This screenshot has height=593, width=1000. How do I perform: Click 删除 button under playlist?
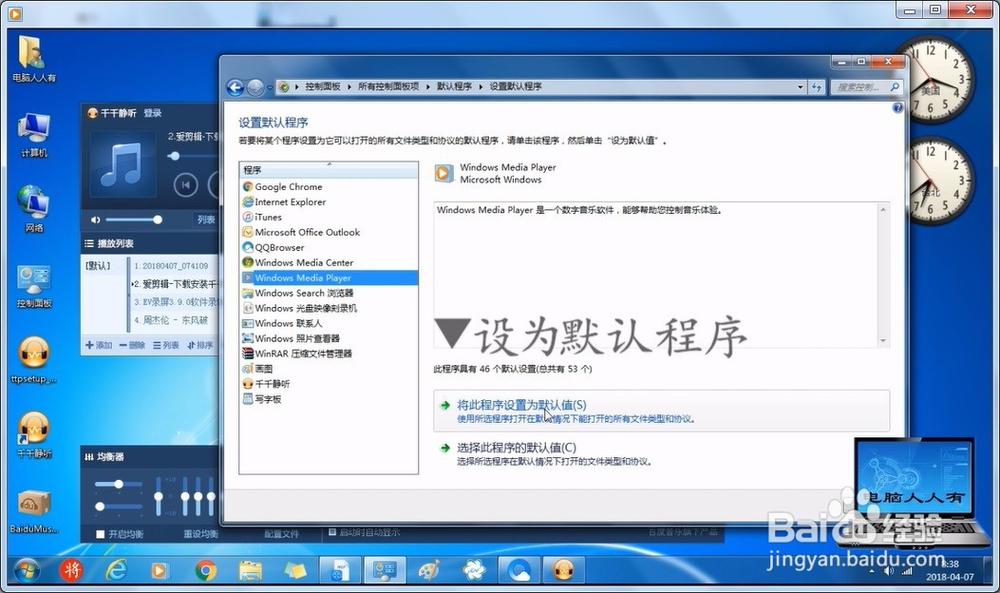click(133, 346)
